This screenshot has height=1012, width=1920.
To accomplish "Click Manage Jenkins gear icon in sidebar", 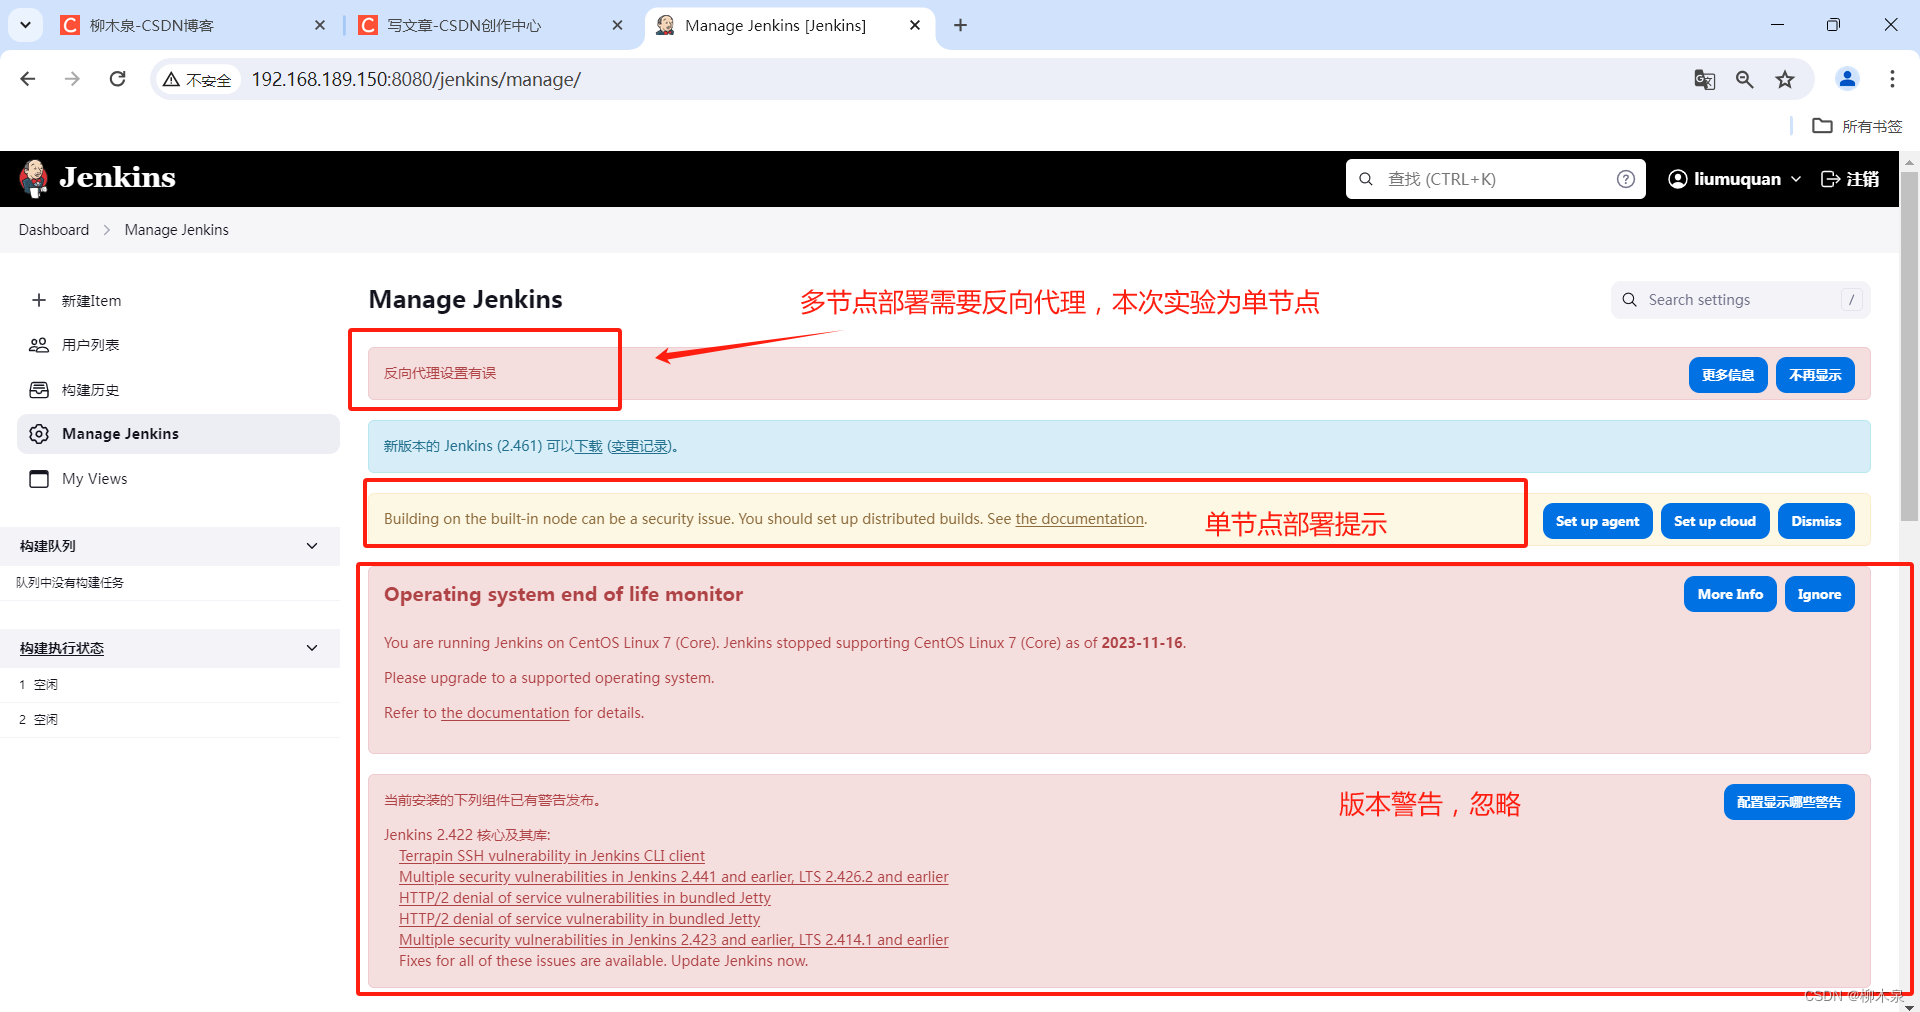I will click(39, 434).
